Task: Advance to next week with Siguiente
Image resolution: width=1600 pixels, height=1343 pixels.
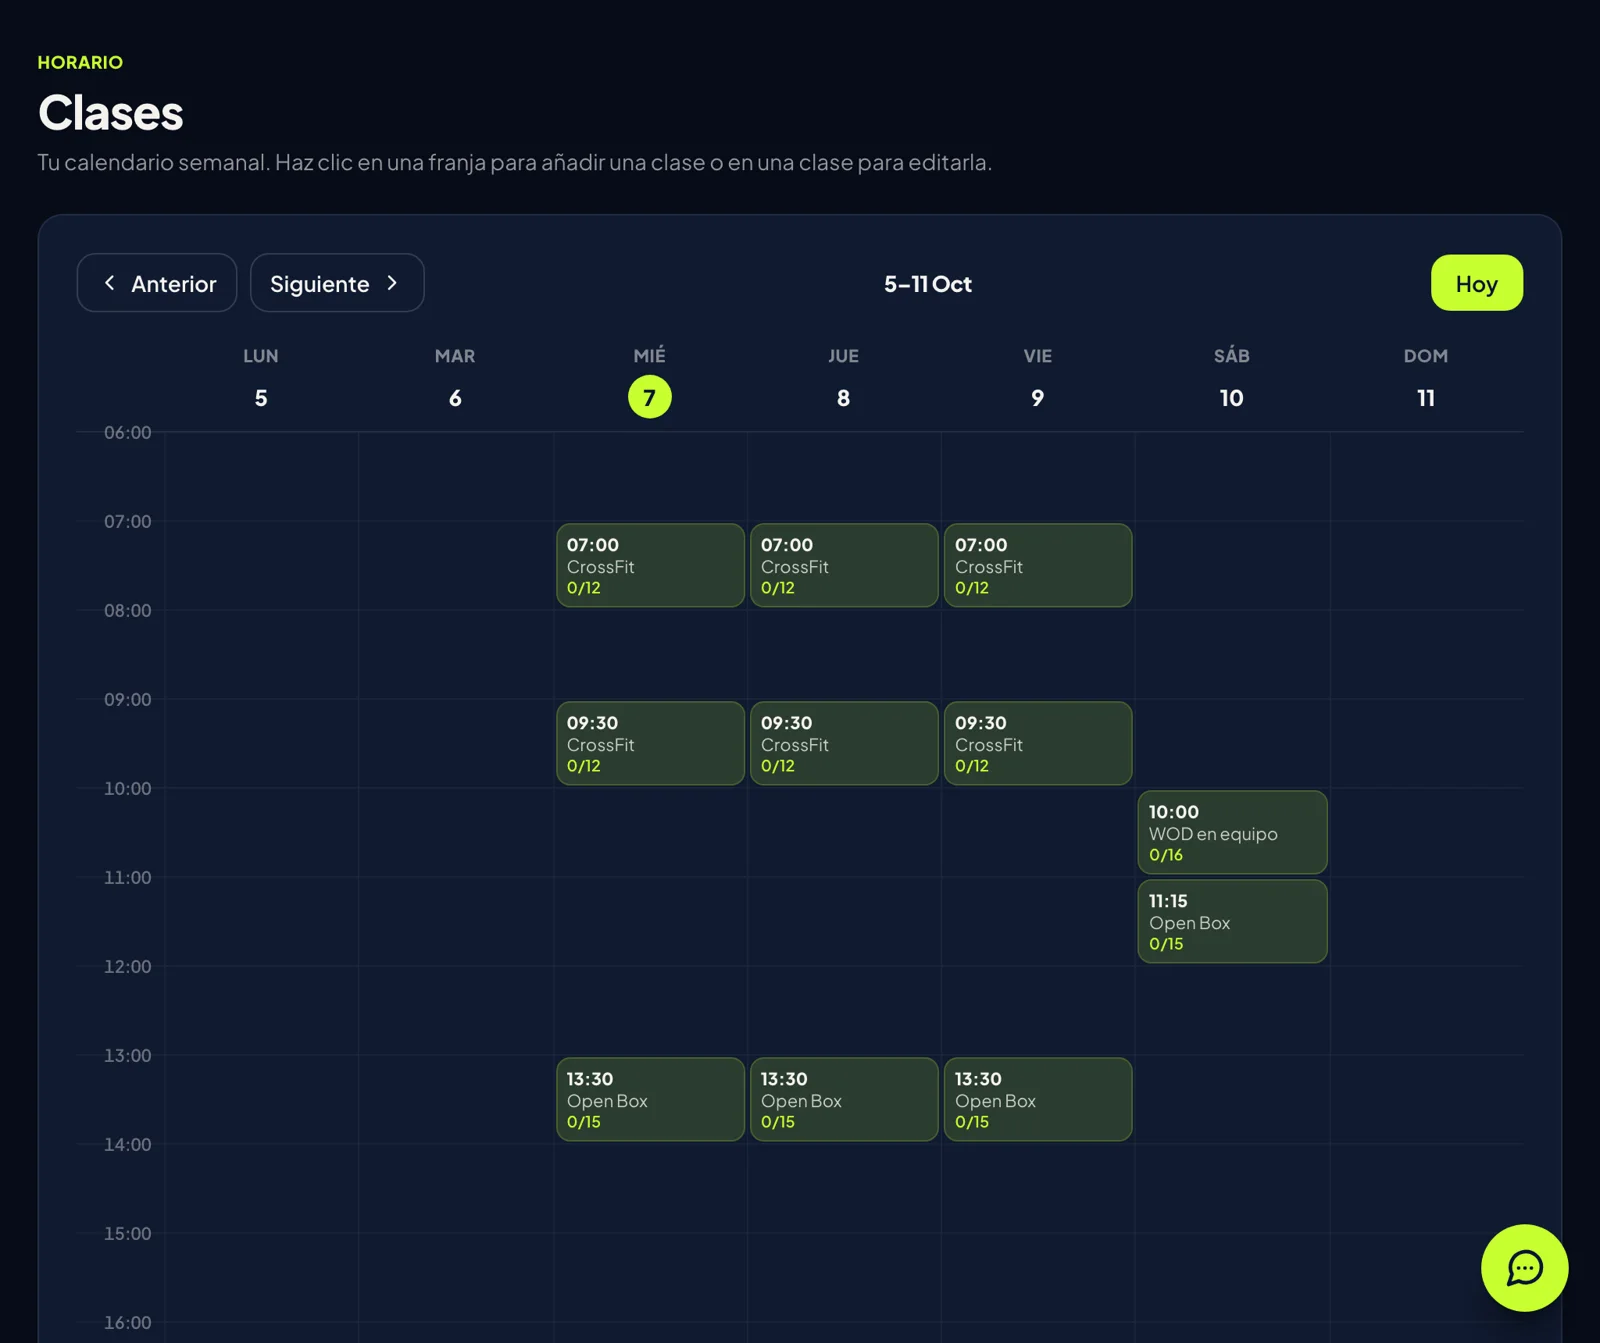Action: [337, 283]
